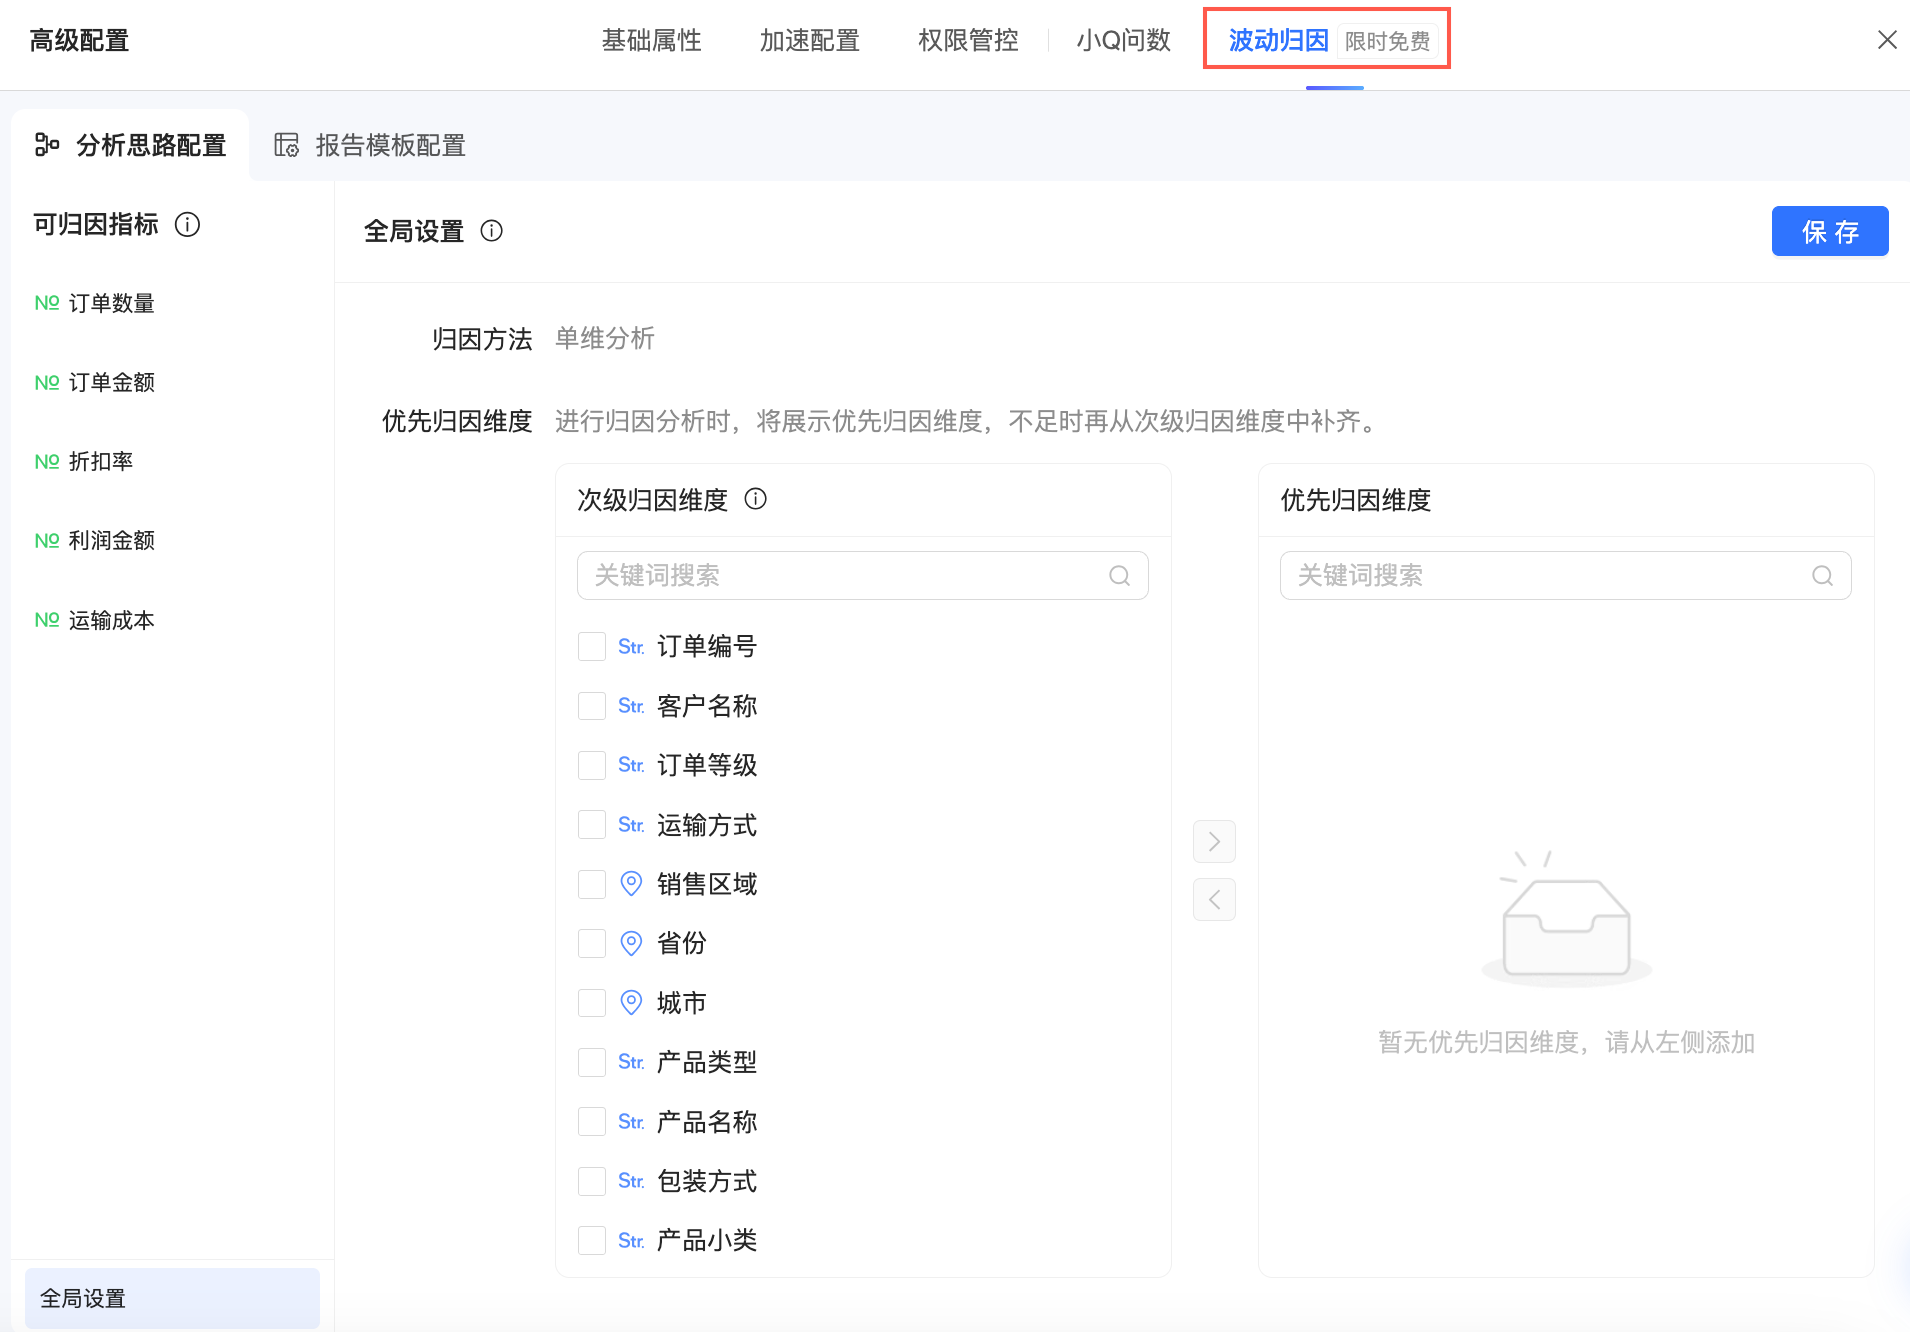Click the 保存 button
Viewport: 1910px width, 1332px height.
pos(1830,231)
